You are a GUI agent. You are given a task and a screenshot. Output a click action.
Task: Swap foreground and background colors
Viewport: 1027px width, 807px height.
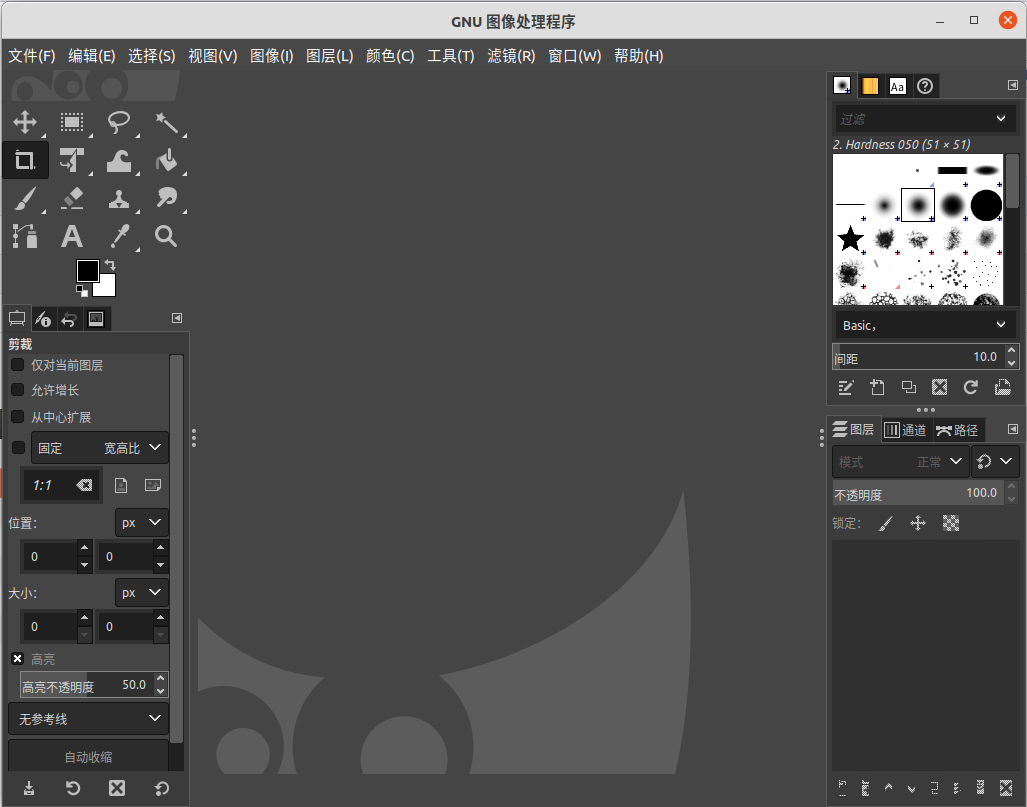click(110, 265)
